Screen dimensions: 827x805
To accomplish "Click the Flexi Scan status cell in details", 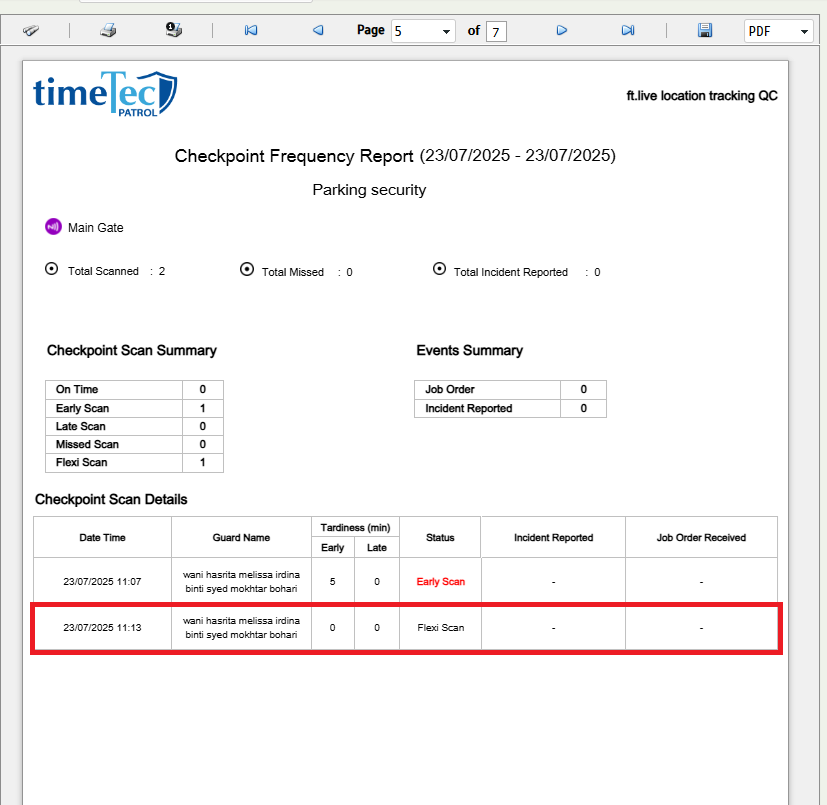I will 440,627.
